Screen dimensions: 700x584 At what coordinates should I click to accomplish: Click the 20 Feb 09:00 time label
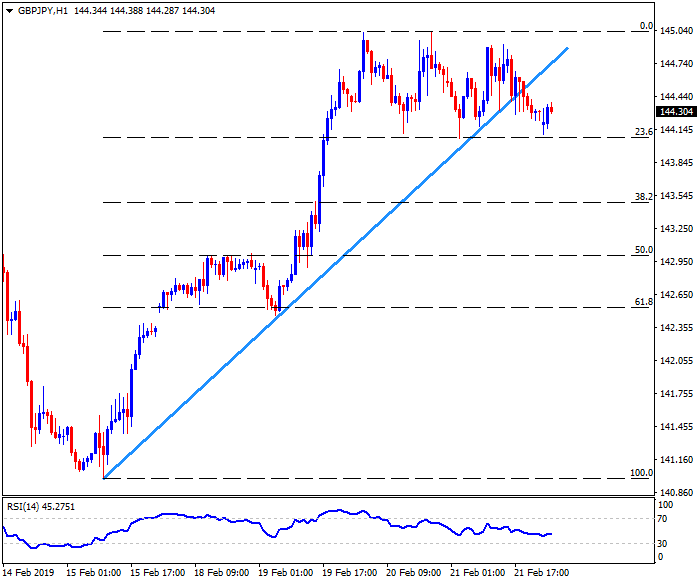coord(413,573)
